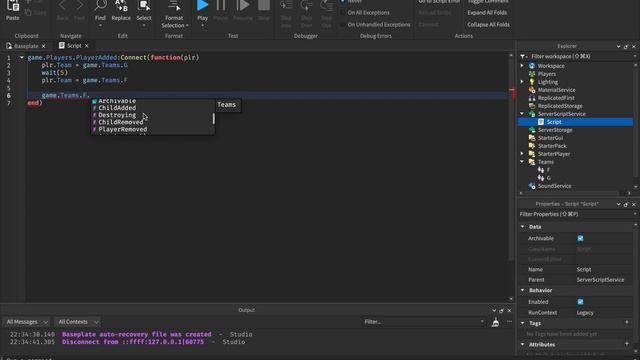
Task: Close the Baseplate tab
Action: [x=43, y=47]
